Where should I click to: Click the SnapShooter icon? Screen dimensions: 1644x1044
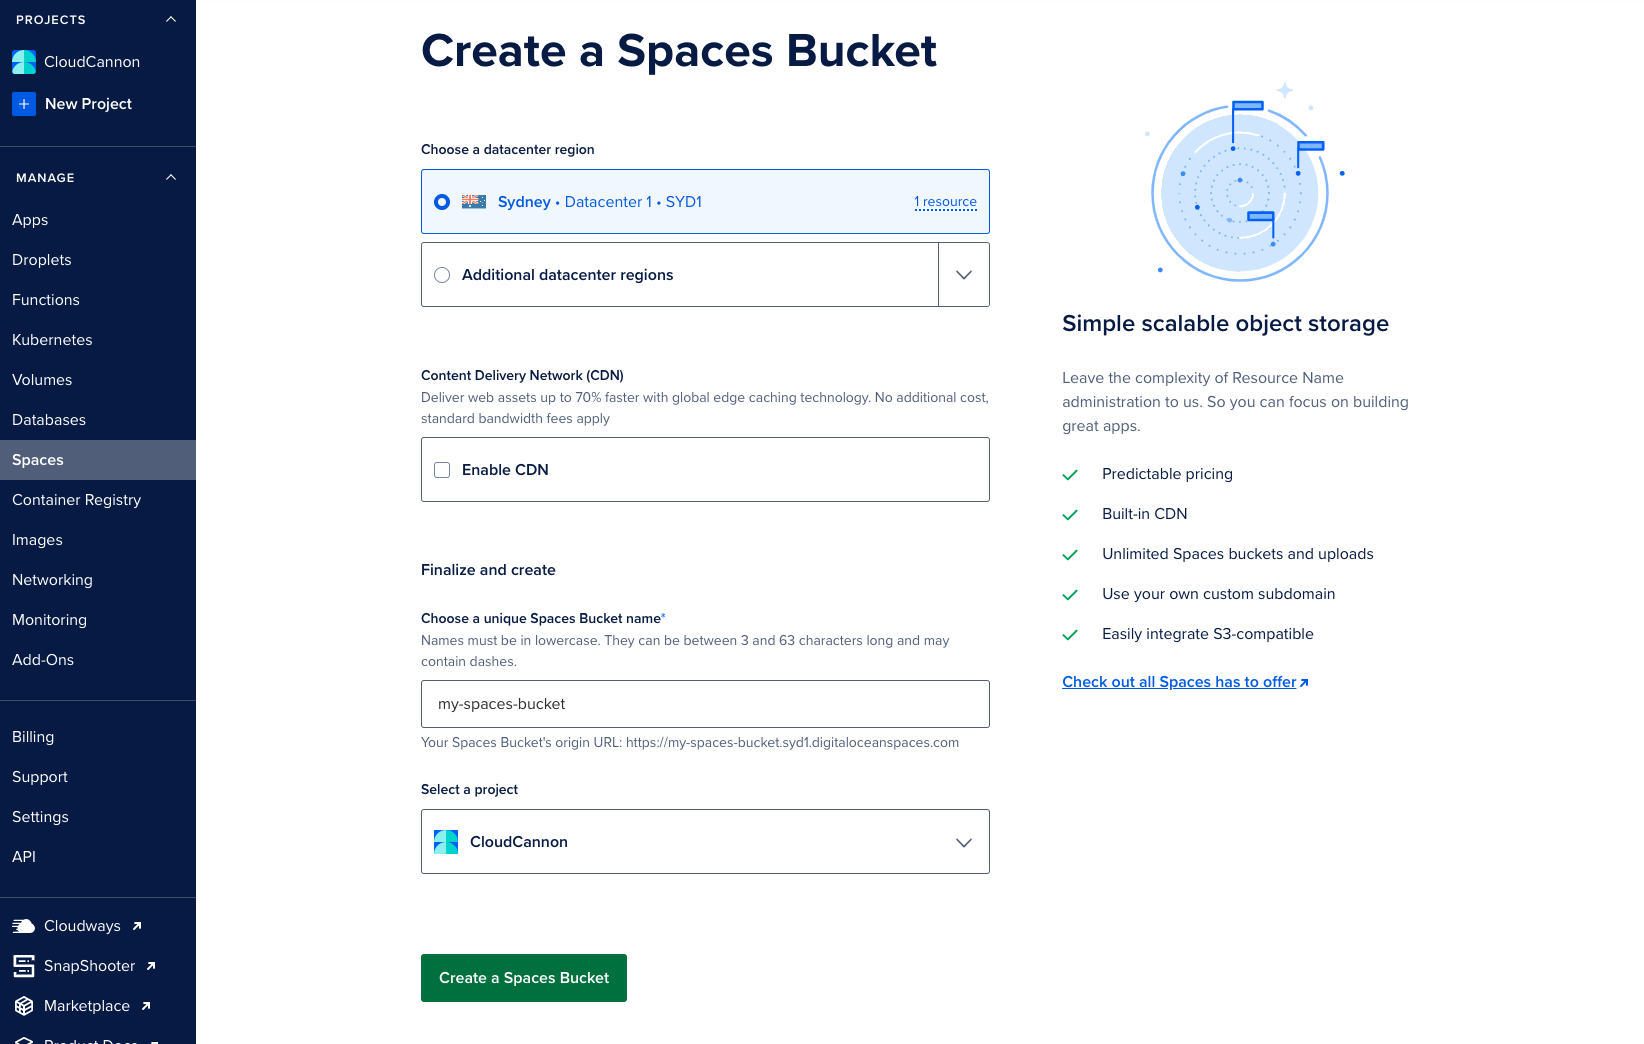pos(23,965)
